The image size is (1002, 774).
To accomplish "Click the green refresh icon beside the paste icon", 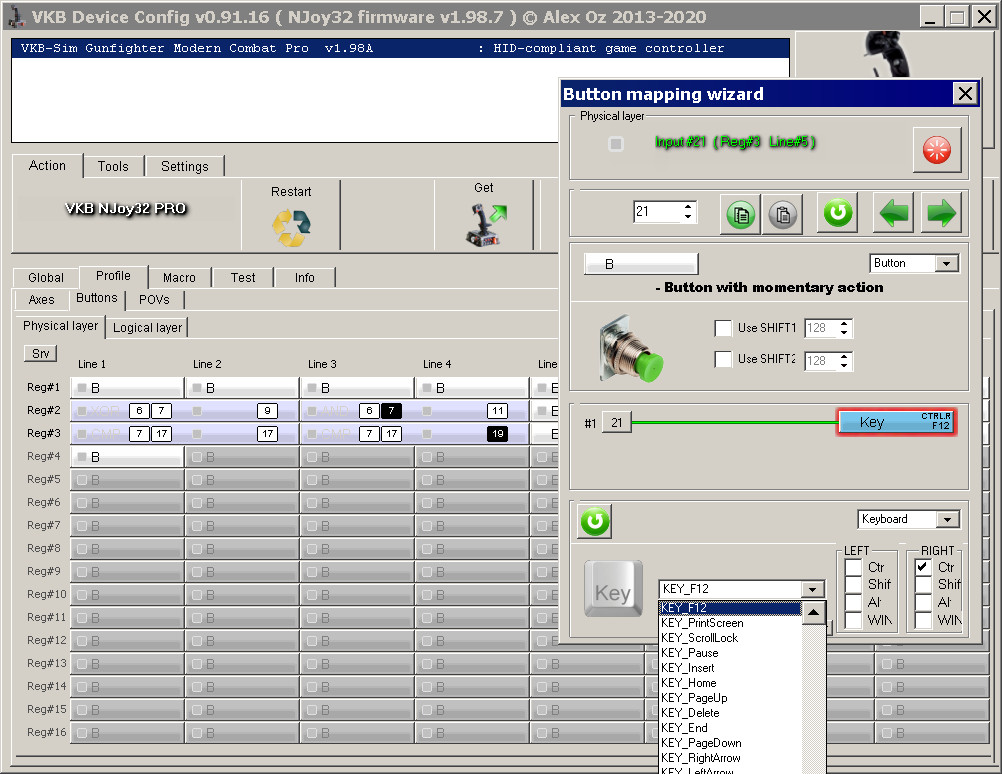I will tap(838, 212).
